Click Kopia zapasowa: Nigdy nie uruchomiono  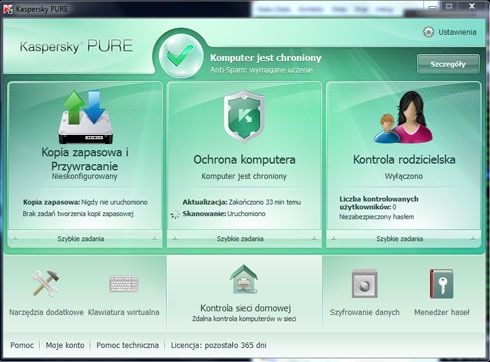point(85,202)
